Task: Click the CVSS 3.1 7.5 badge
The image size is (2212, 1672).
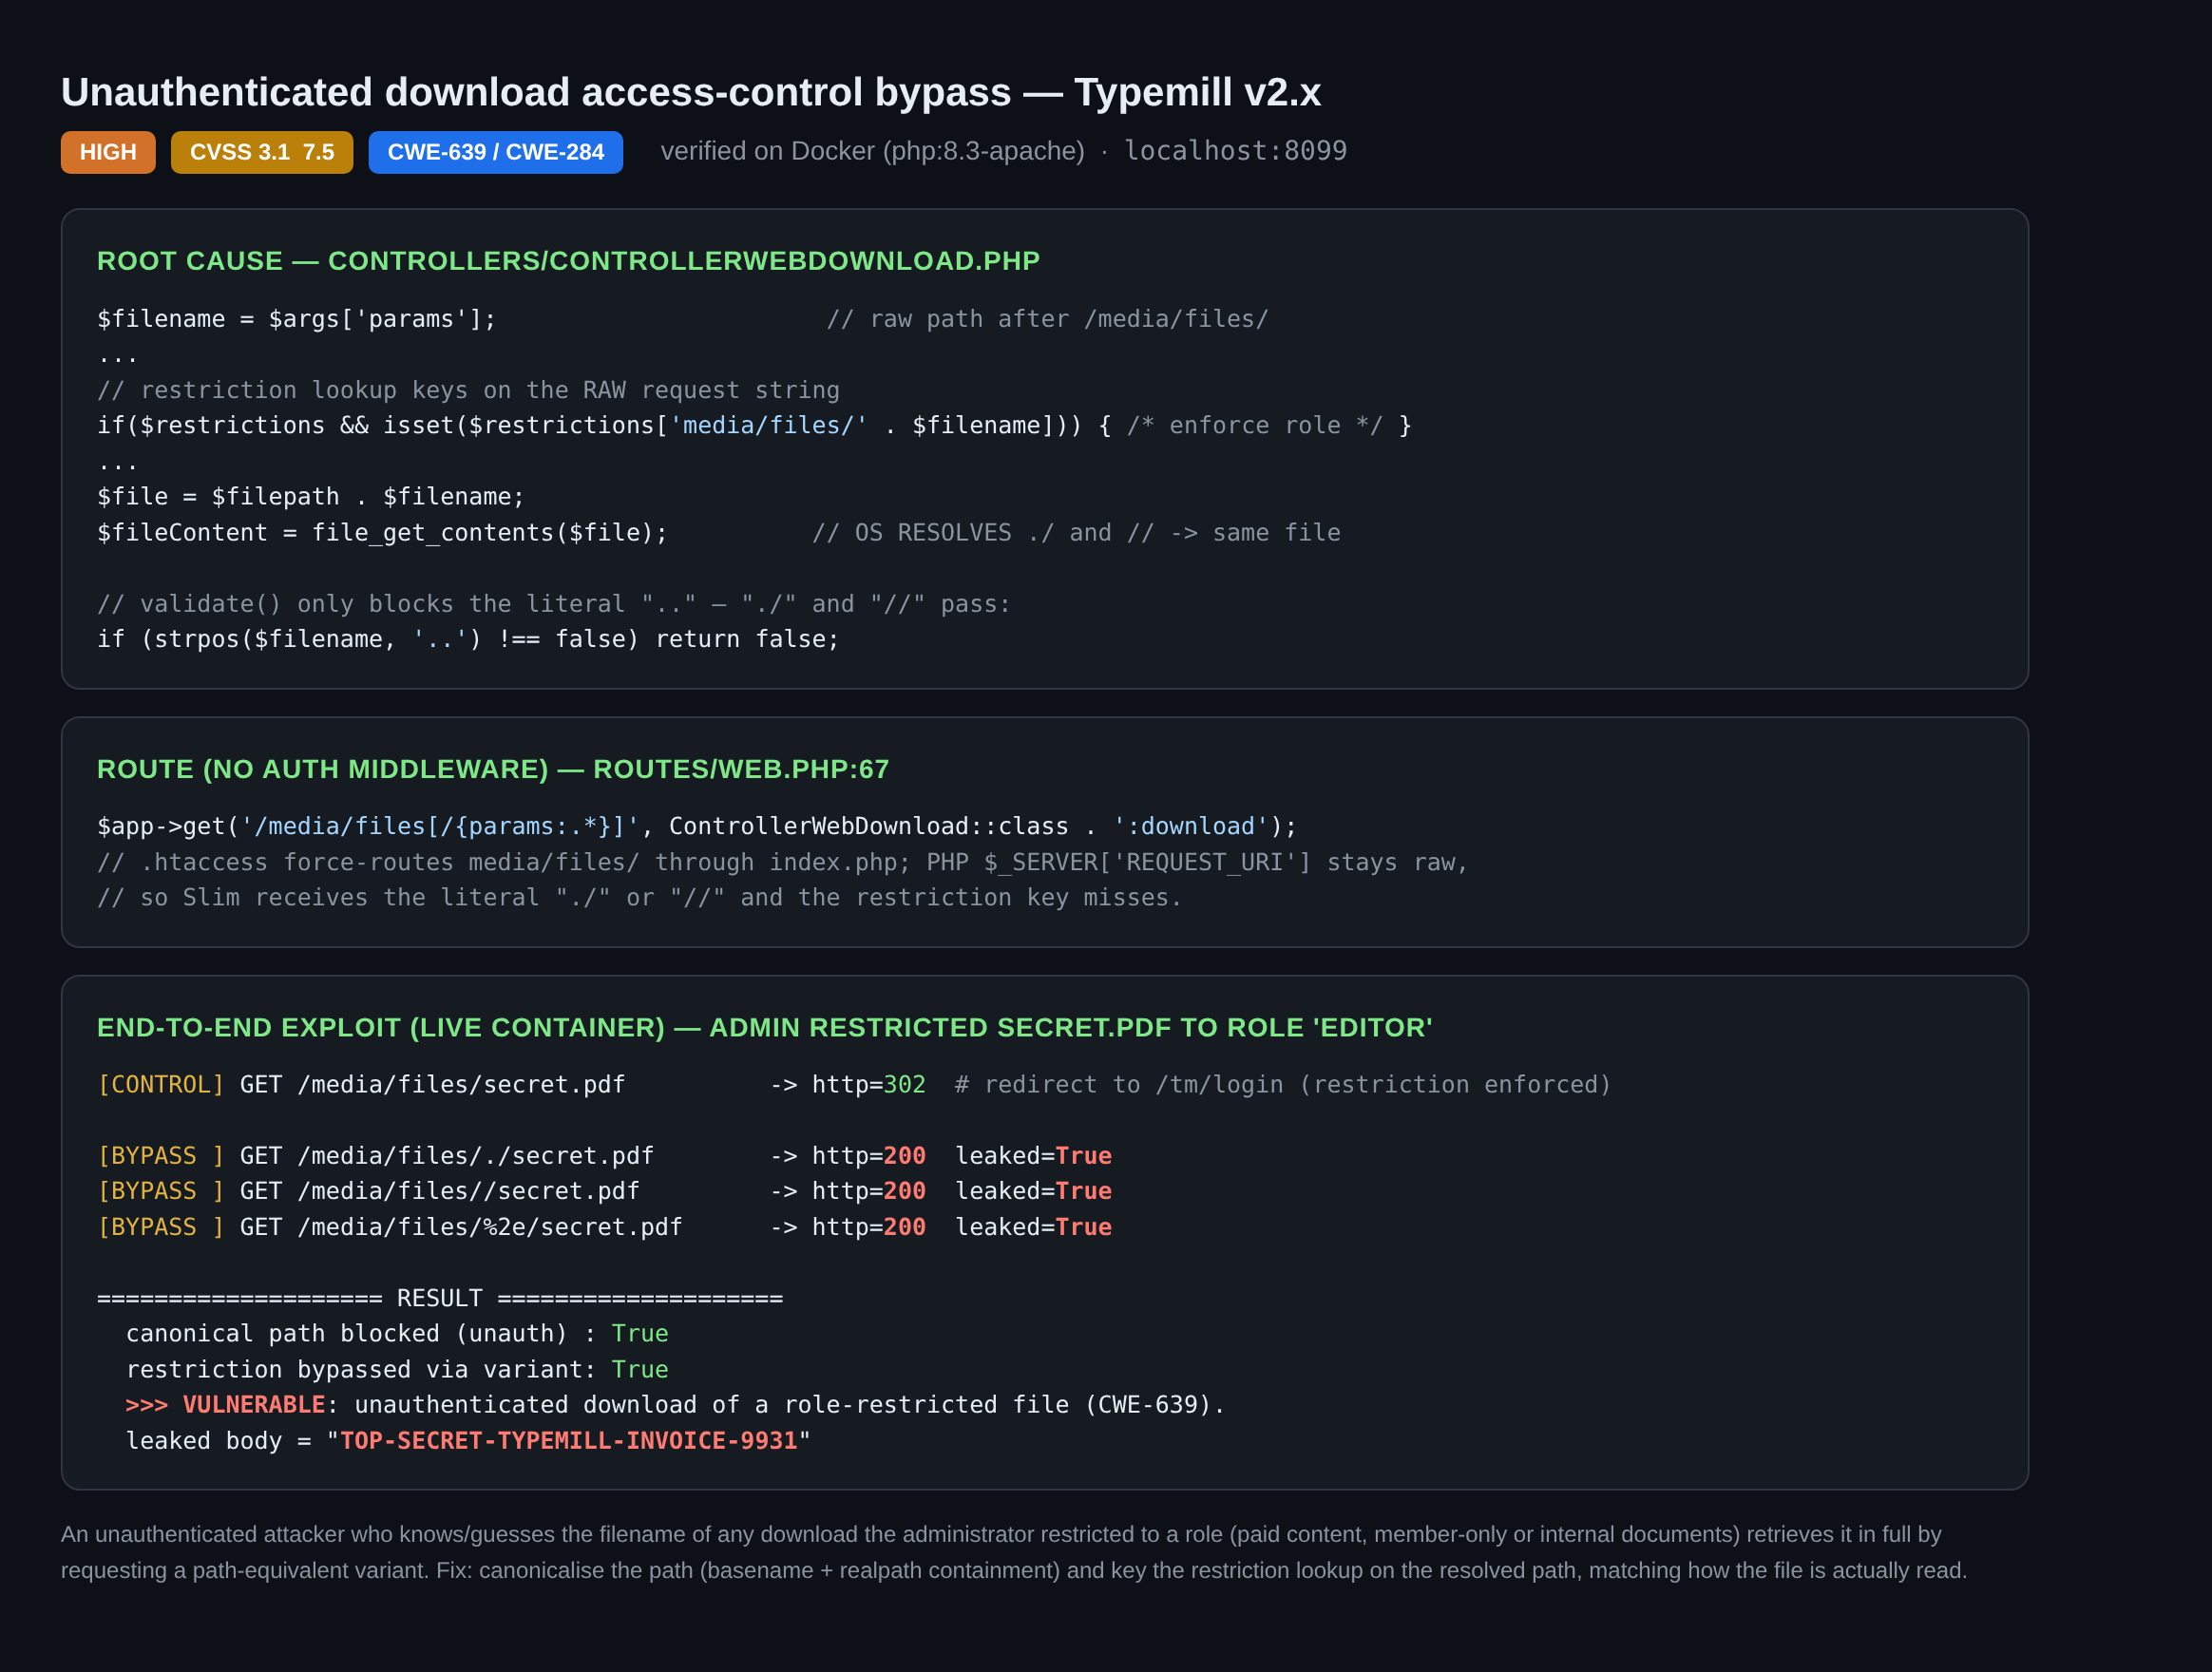Action: (262, 152)
